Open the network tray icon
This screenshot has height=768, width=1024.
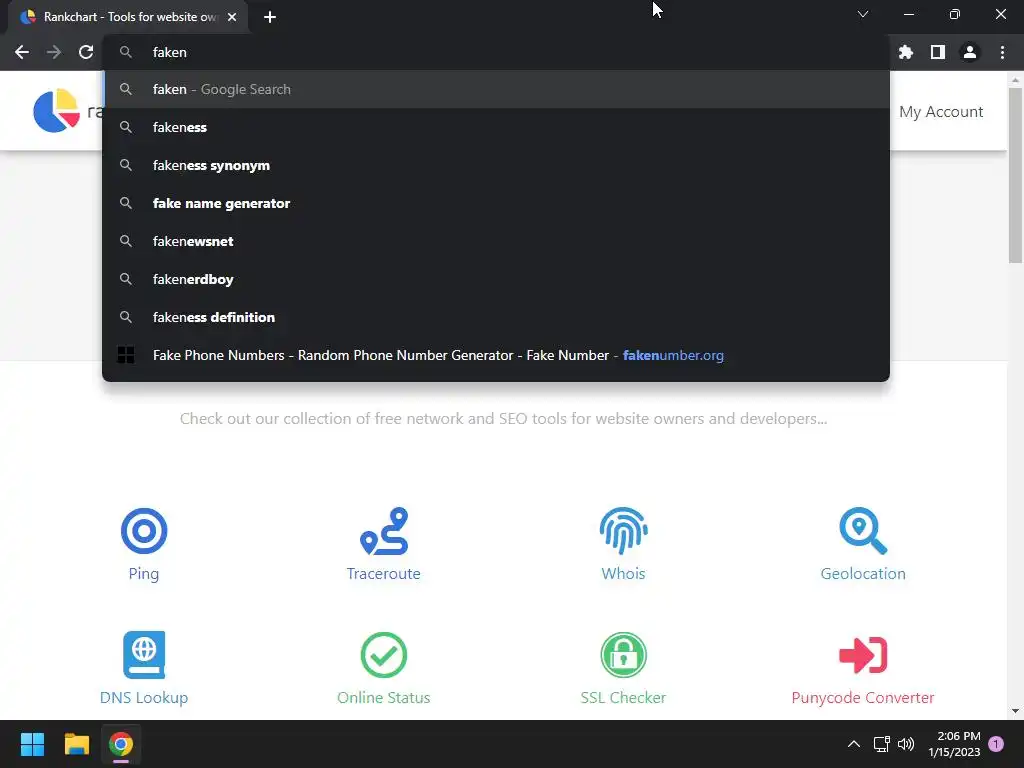click(882, 744)
